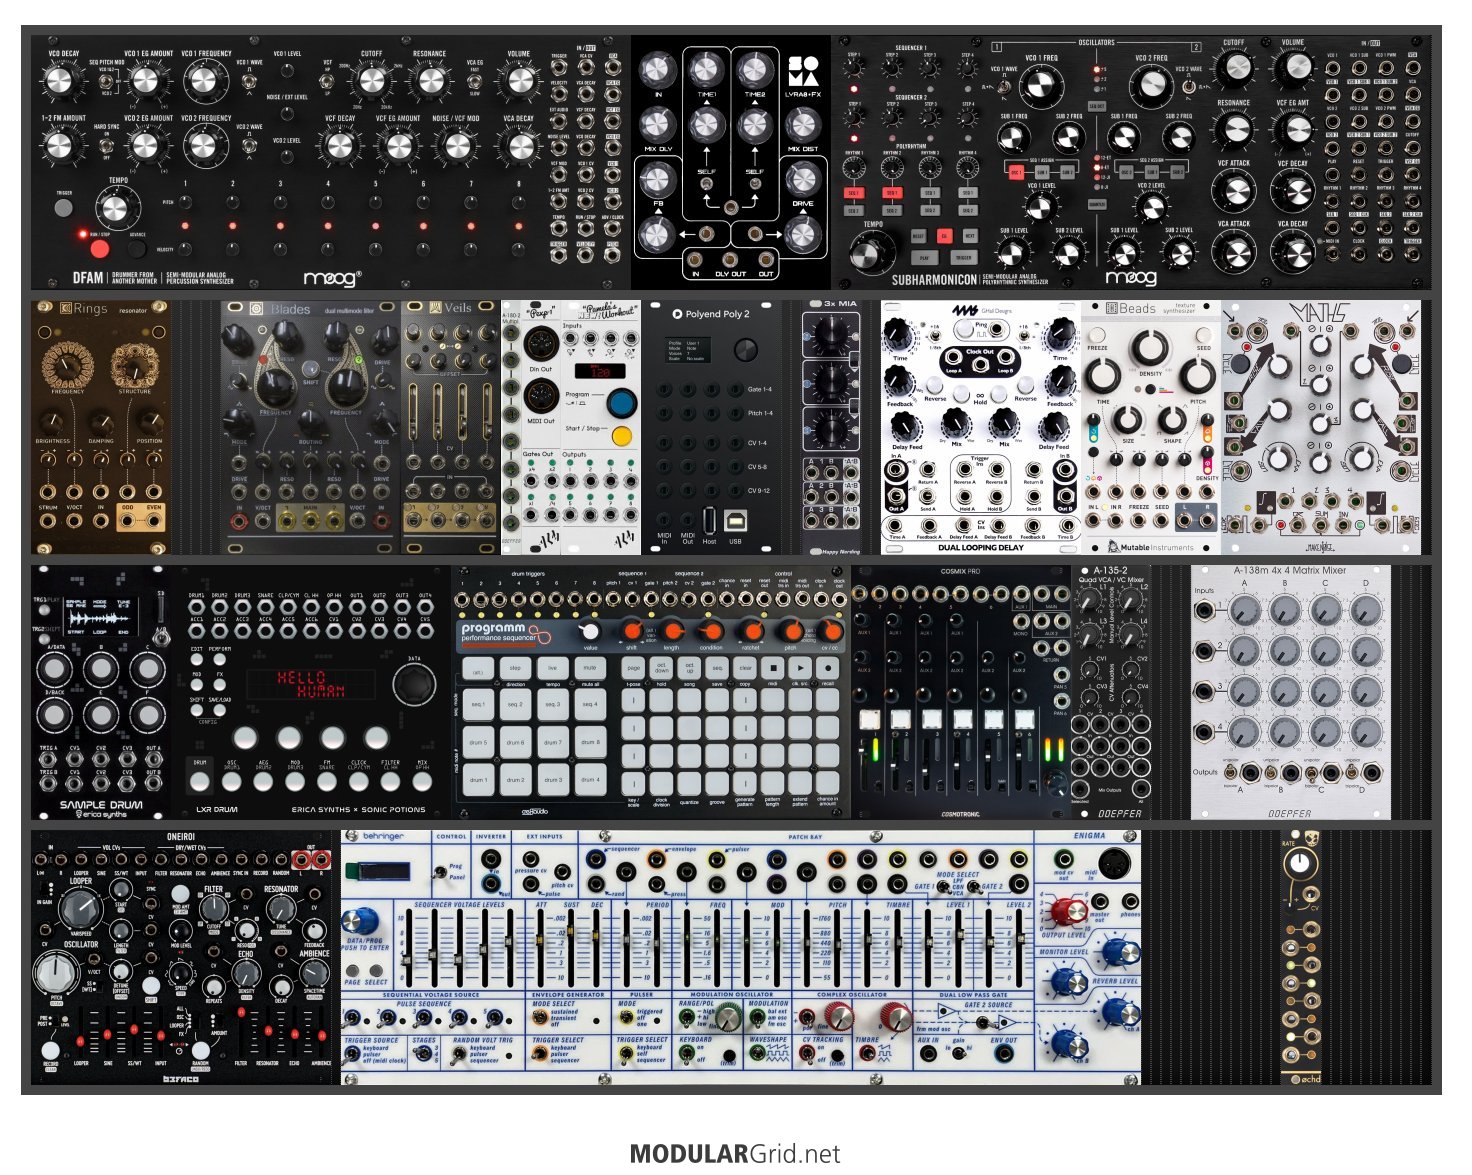This screenshot has width=1472, height=1175.
Task: Click the Save/Load button on LXR Drum
Action: point(220,710)
